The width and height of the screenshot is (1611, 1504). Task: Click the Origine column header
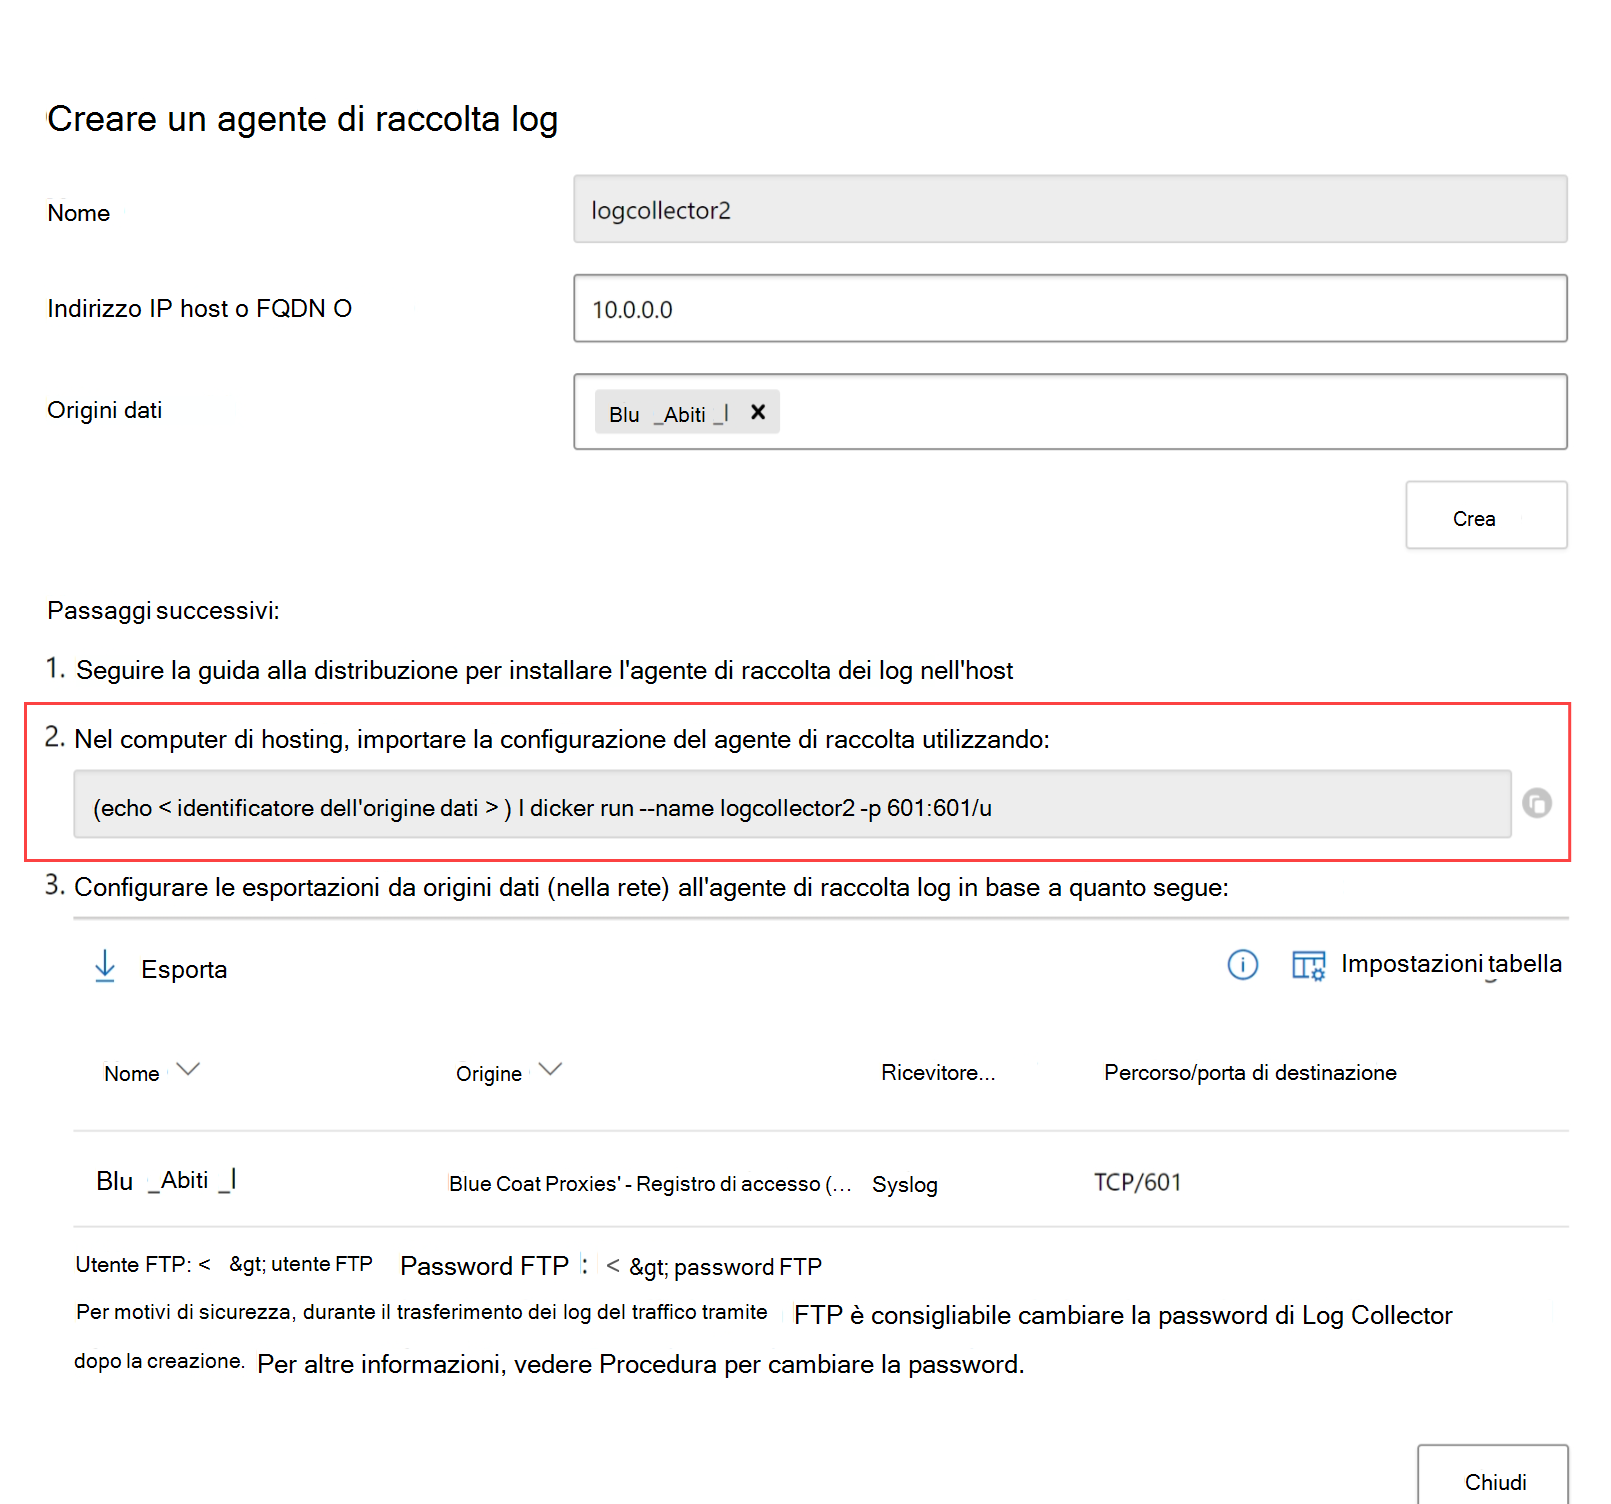[x=489, y=1073]
